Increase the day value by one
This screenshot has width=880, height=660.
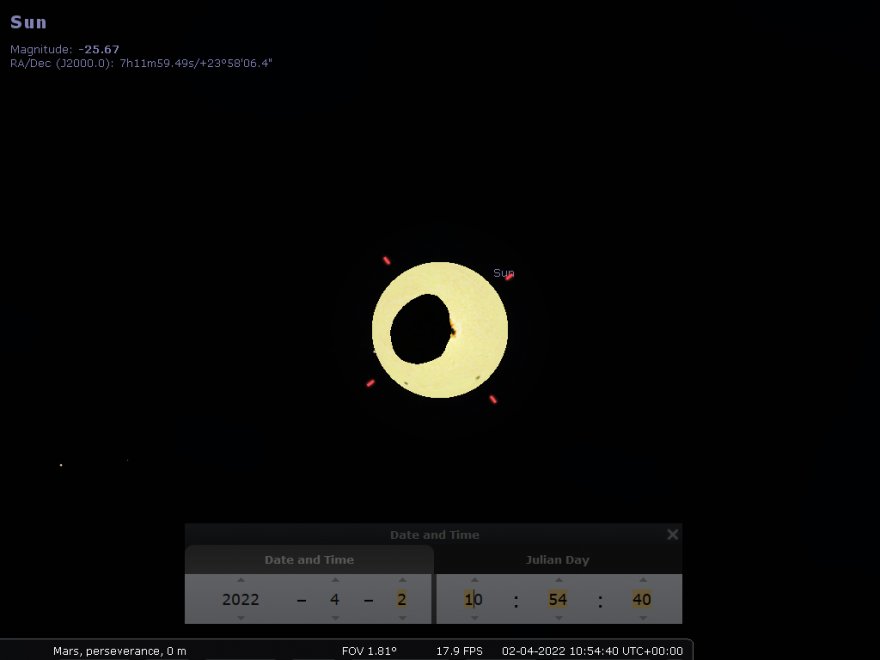pyautogui.click(x=401, y=580)
